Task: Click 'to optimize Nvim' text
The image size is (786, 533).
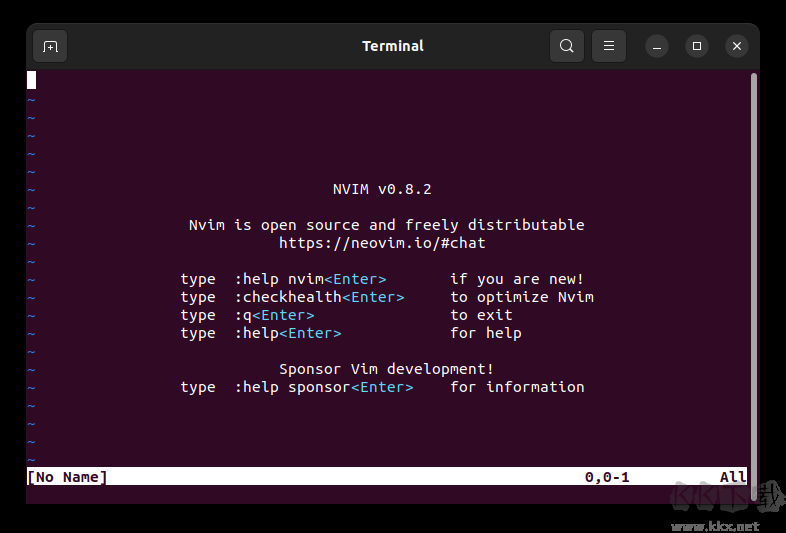Action: (522, 297)
